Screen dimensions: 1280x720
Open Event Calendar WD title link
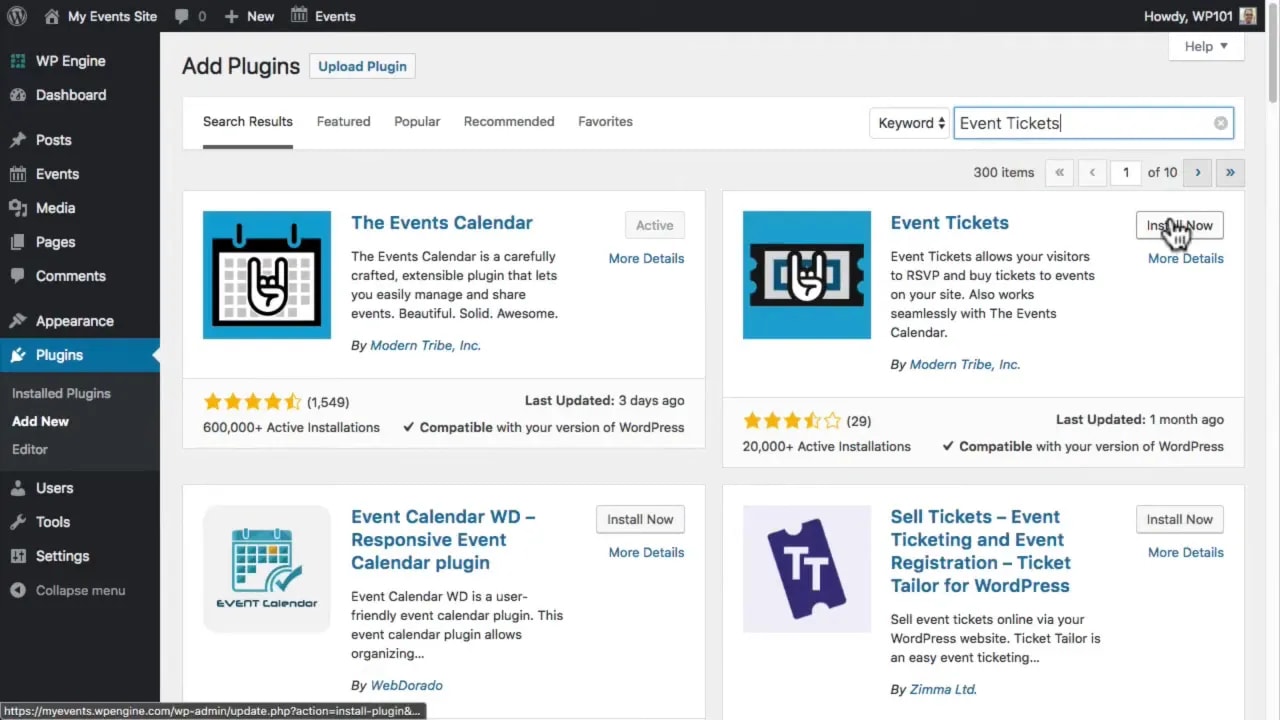443,540
